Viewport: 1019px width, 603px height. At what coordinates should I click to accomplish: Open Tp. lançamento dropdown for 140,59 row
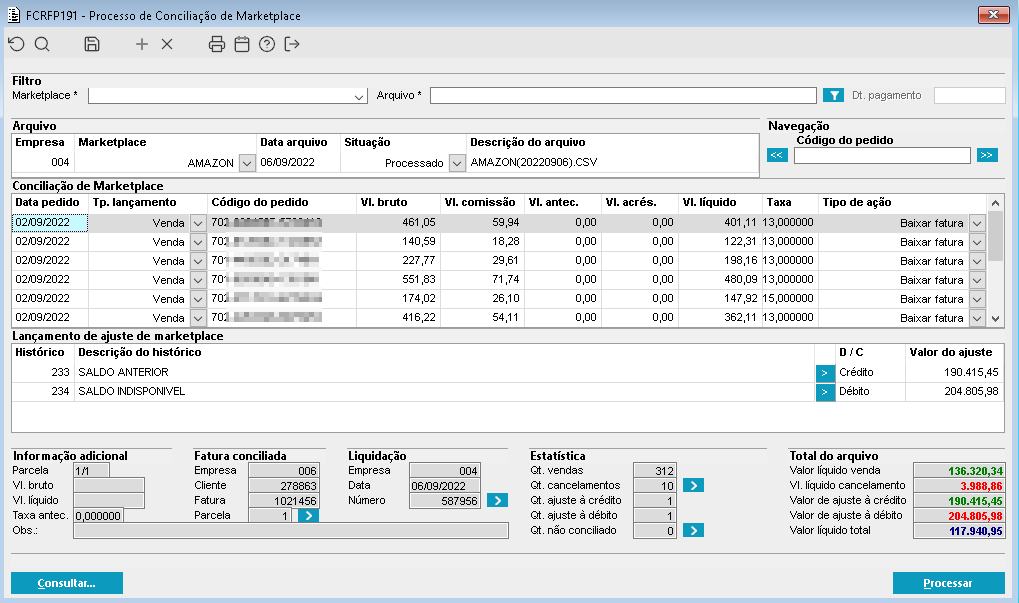pyautogui.click(x=198, y=242)
